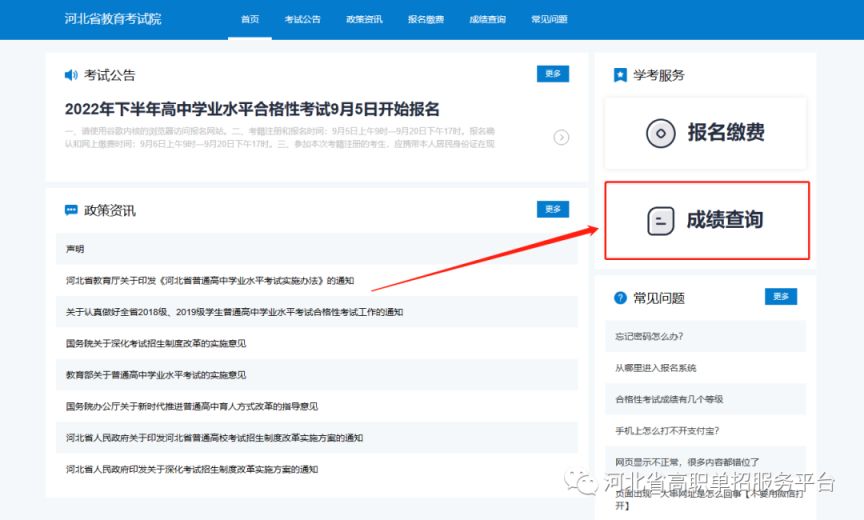
Task: Click the 考试公告 speaker icon
Action: click(x=71, y=75)
